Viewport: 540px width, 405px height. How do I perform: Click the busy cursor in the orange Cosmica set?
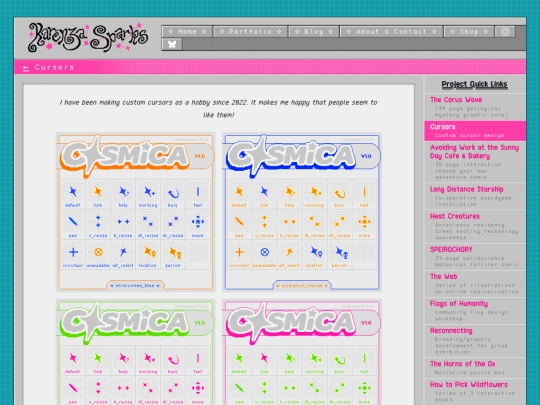click(173, 192)
